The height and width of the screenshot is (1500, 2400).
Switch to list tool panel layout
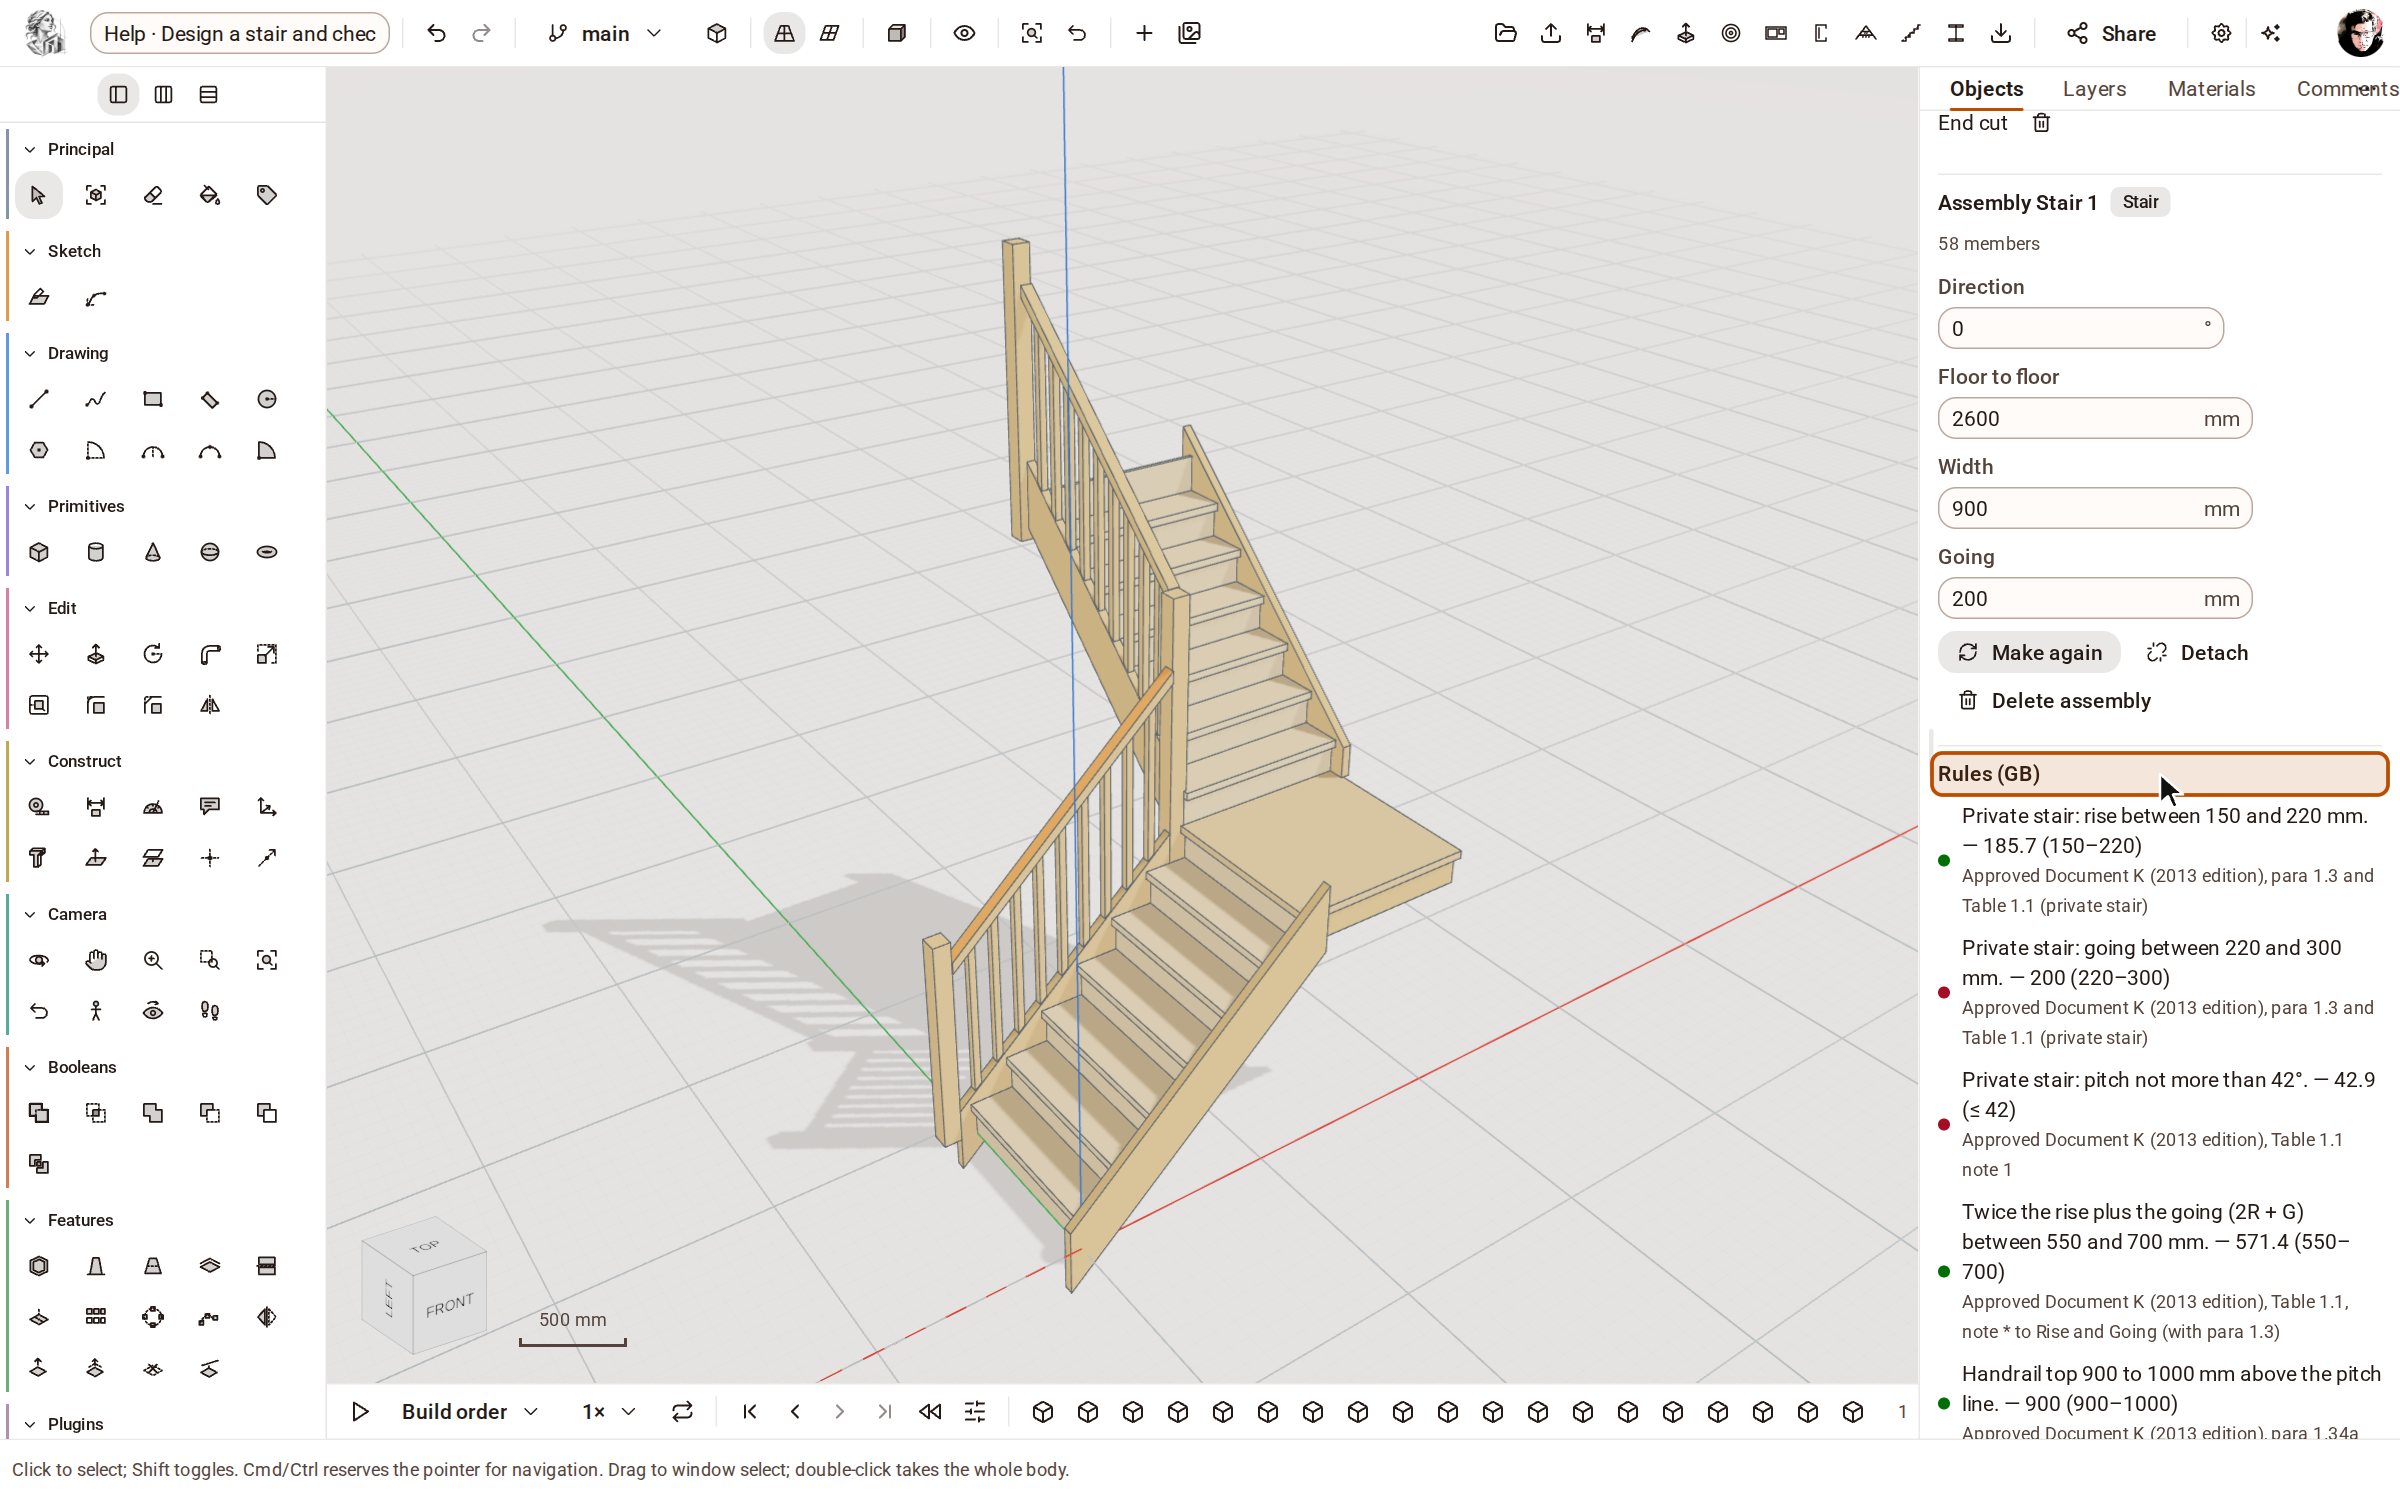208,94
